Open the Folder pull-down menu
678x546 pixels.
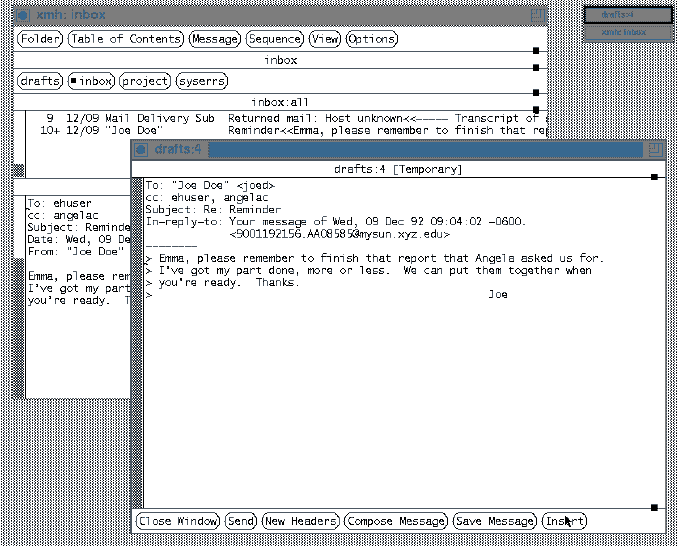(x=40, y=39)
